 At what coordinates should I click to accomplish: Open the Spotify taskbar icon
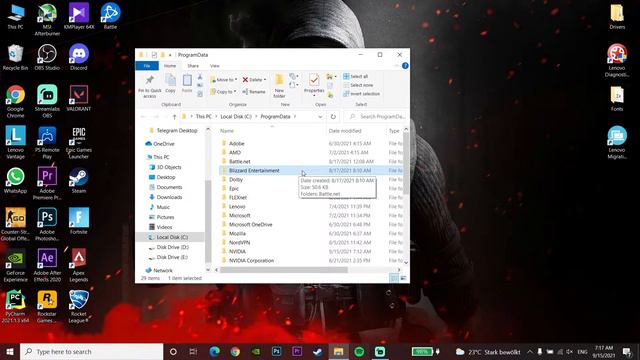(x=359, y=351)
